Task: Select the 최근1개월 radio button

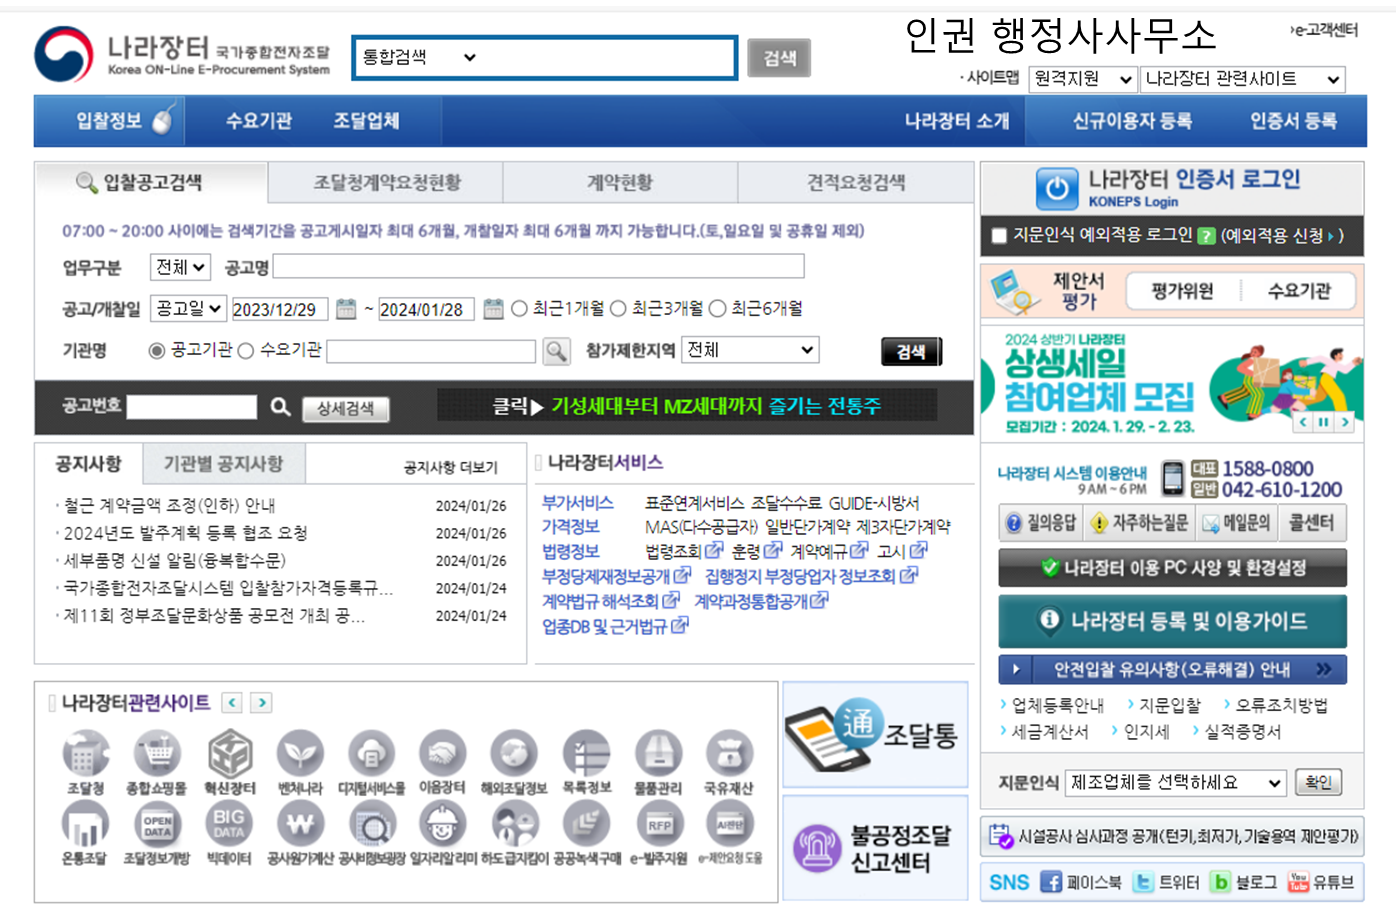Action: click(x=519, y=309)
